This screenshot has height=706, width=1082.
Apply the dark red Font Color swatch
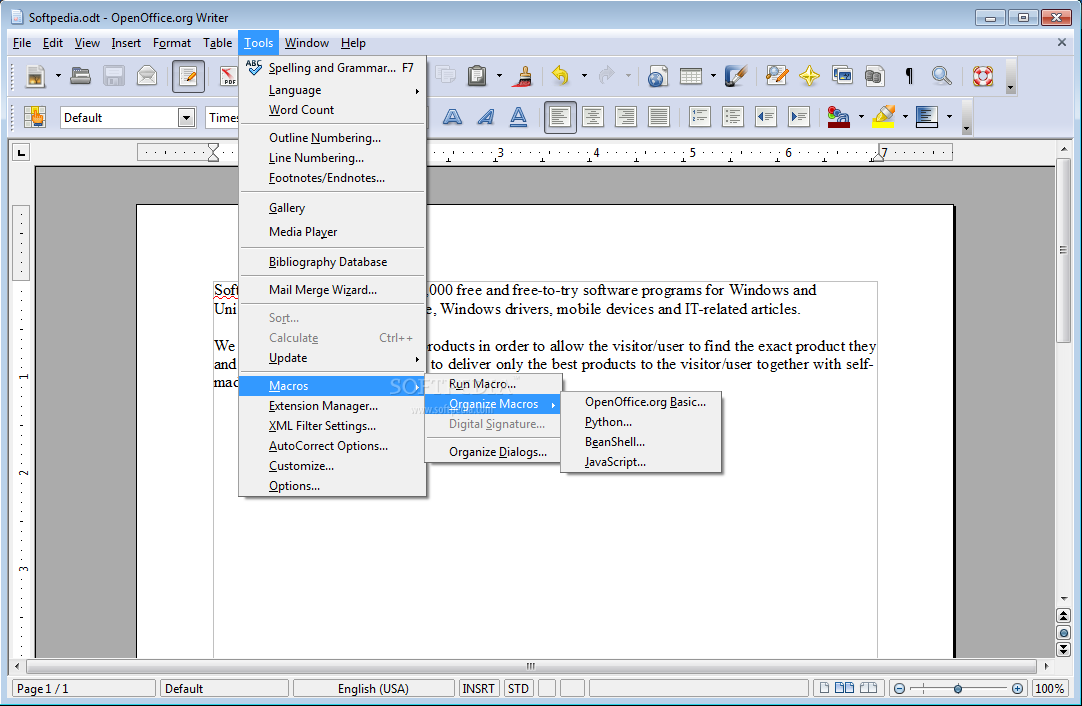838,117
